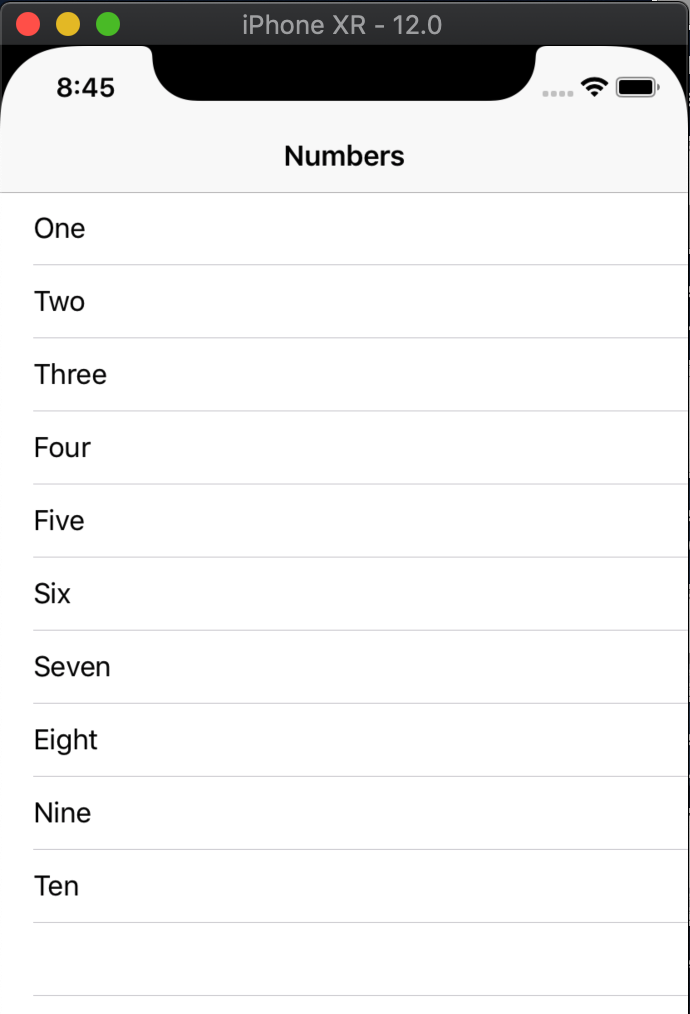
Task: Tap the empty row below Ten
Action: [x=344, y=959]
